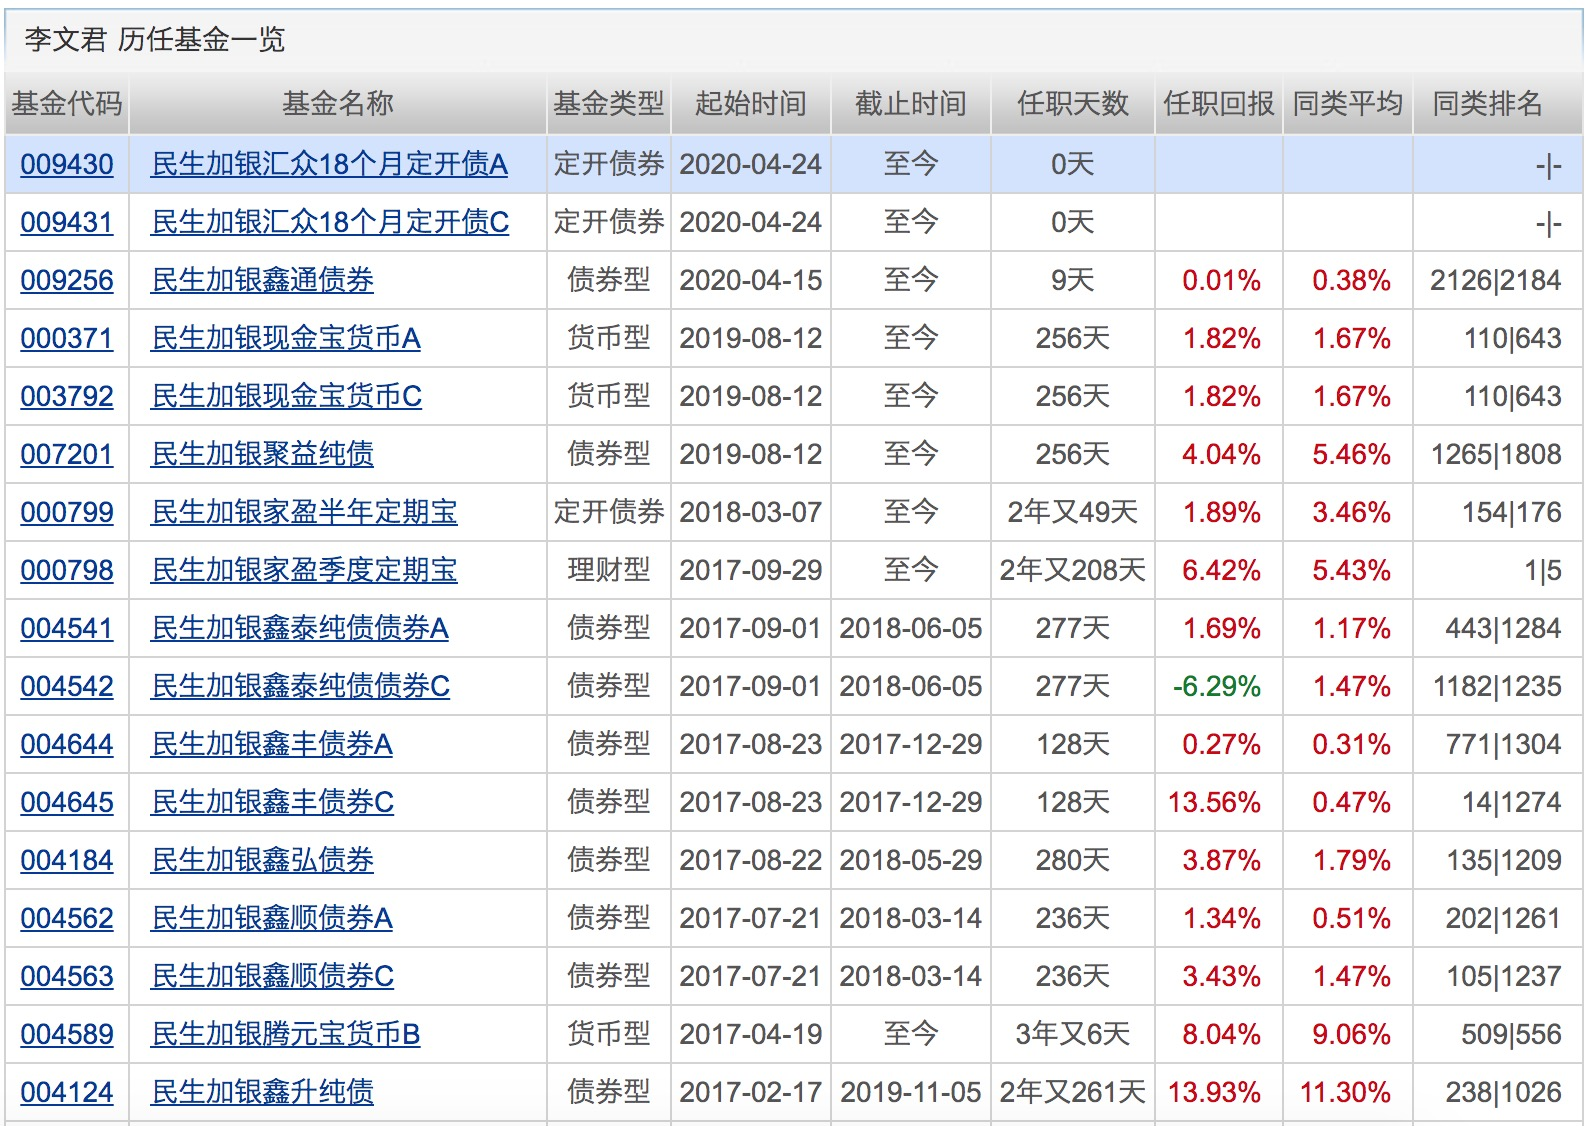Click the tenure cell 3年又6天
Image resolution: width=1594 pixels, height=1126 pixels.
[x=1073, y=1034]
